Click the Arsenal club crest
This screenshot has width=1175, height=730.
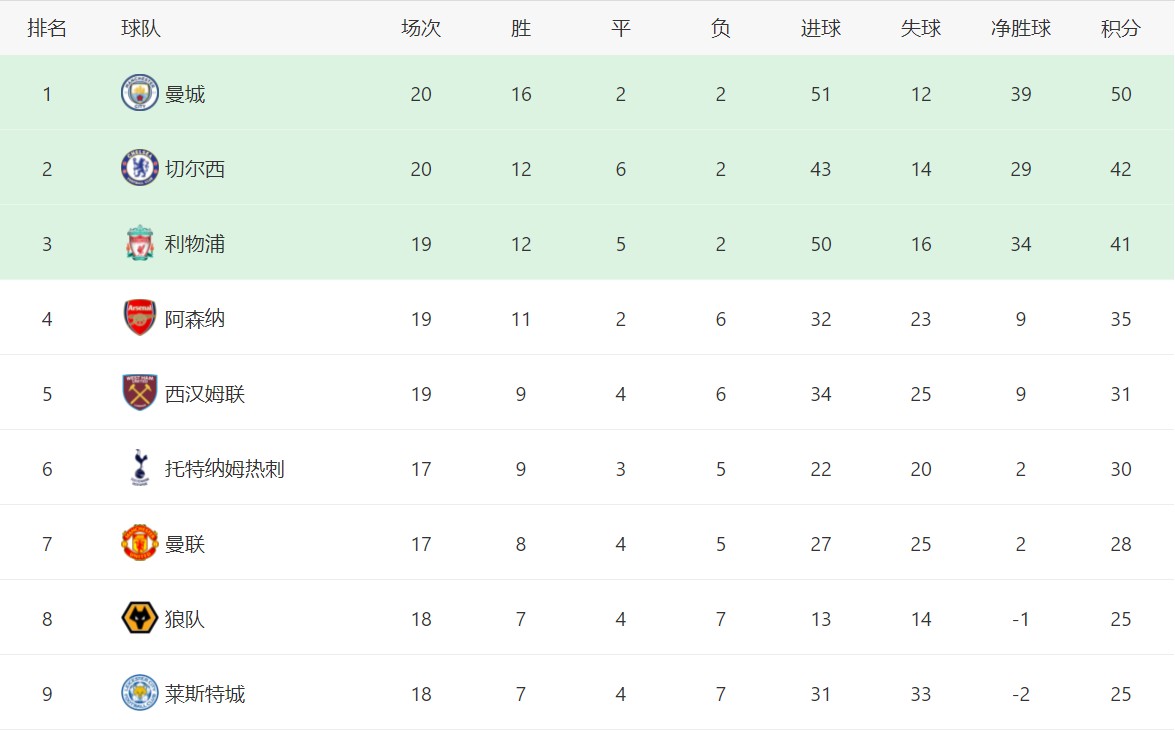pyautogui.click(x=140, y=318)
